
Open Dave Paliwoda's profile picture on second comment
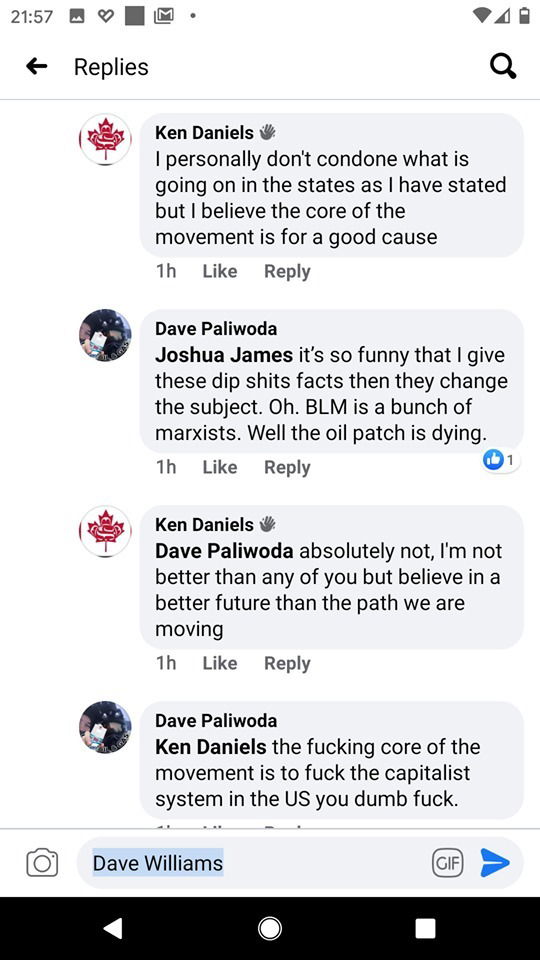[105, 335]
